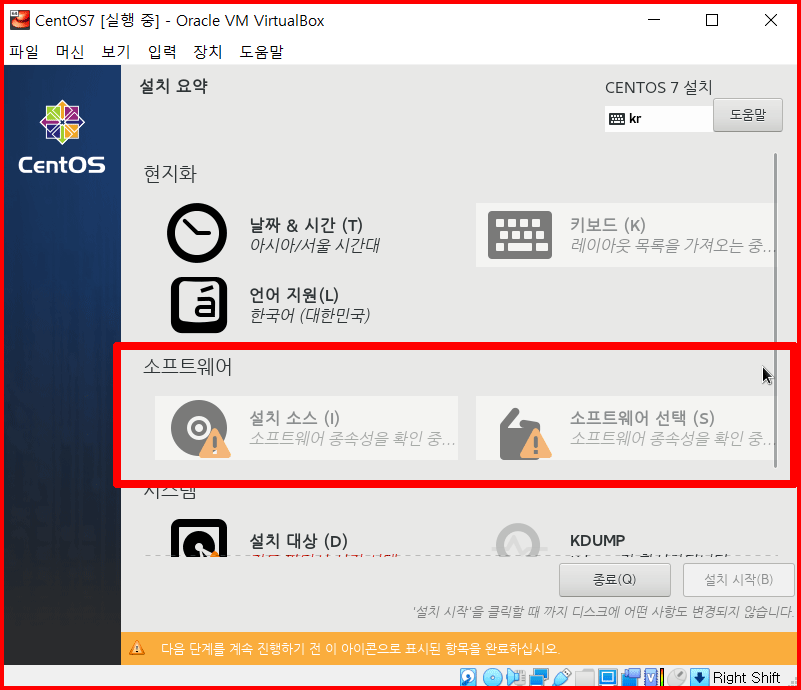The width and height of the screenshot is (801, 690).
Task: Click the KDUMP label
Action: coord(597,540)
